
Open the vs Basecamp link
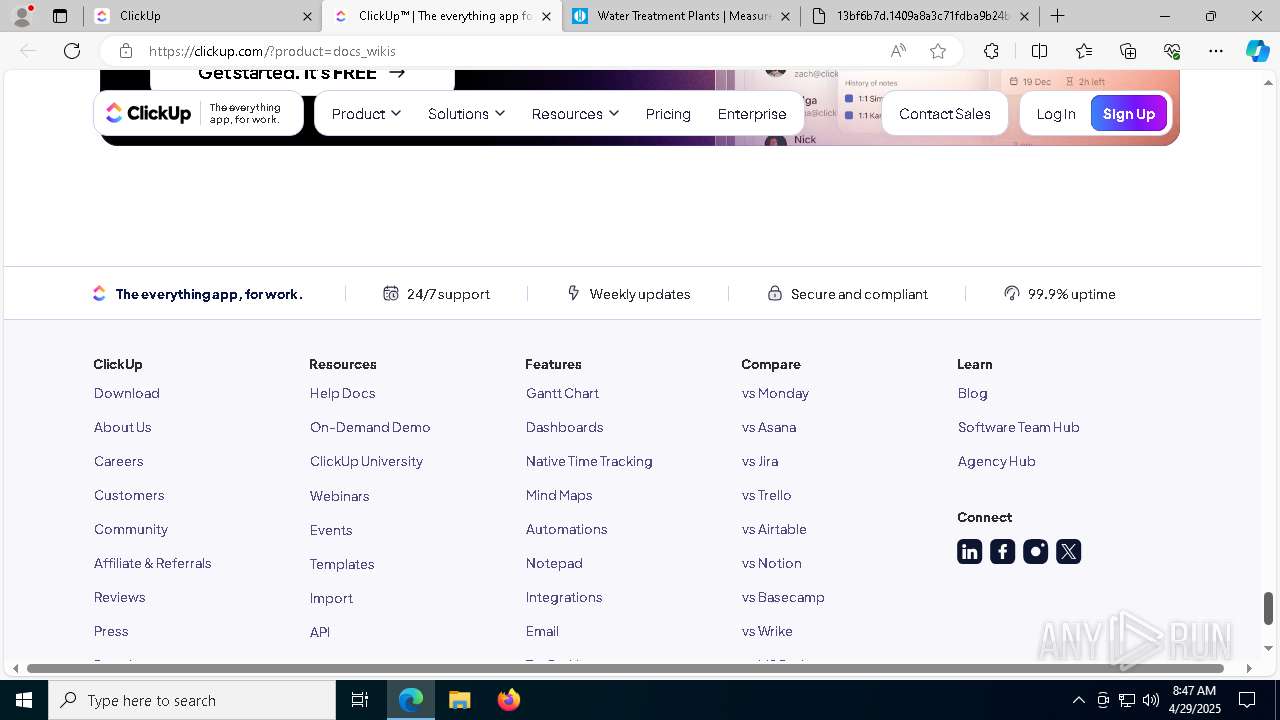click(x=783, y=597)
